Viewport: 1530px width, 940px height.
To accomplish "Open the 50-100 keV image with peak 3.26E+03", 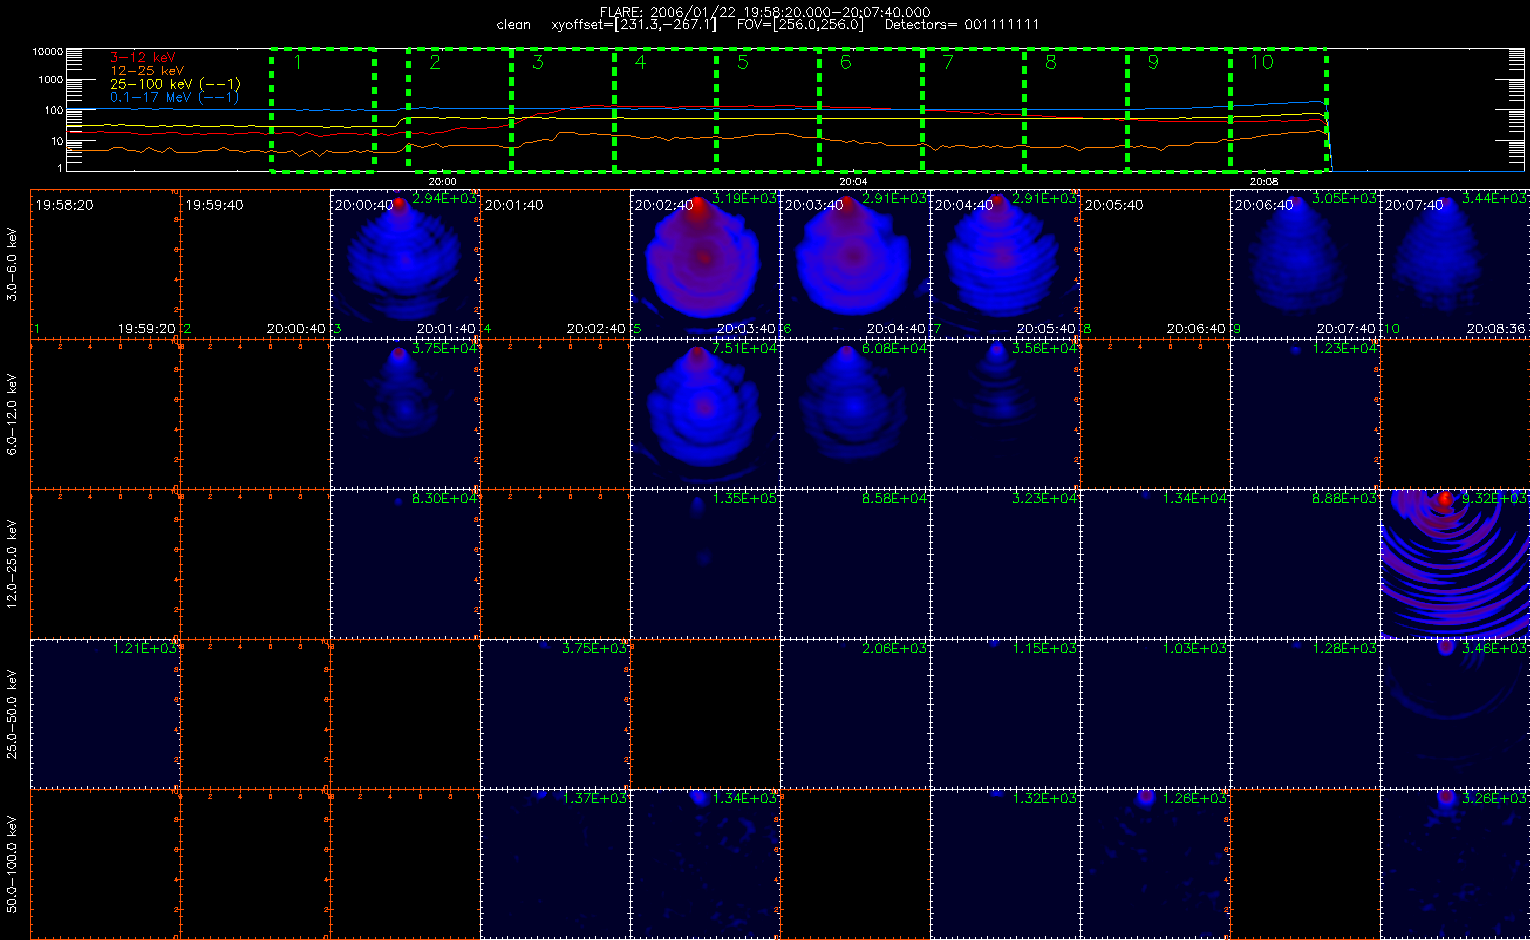I will click(1455, 864).
